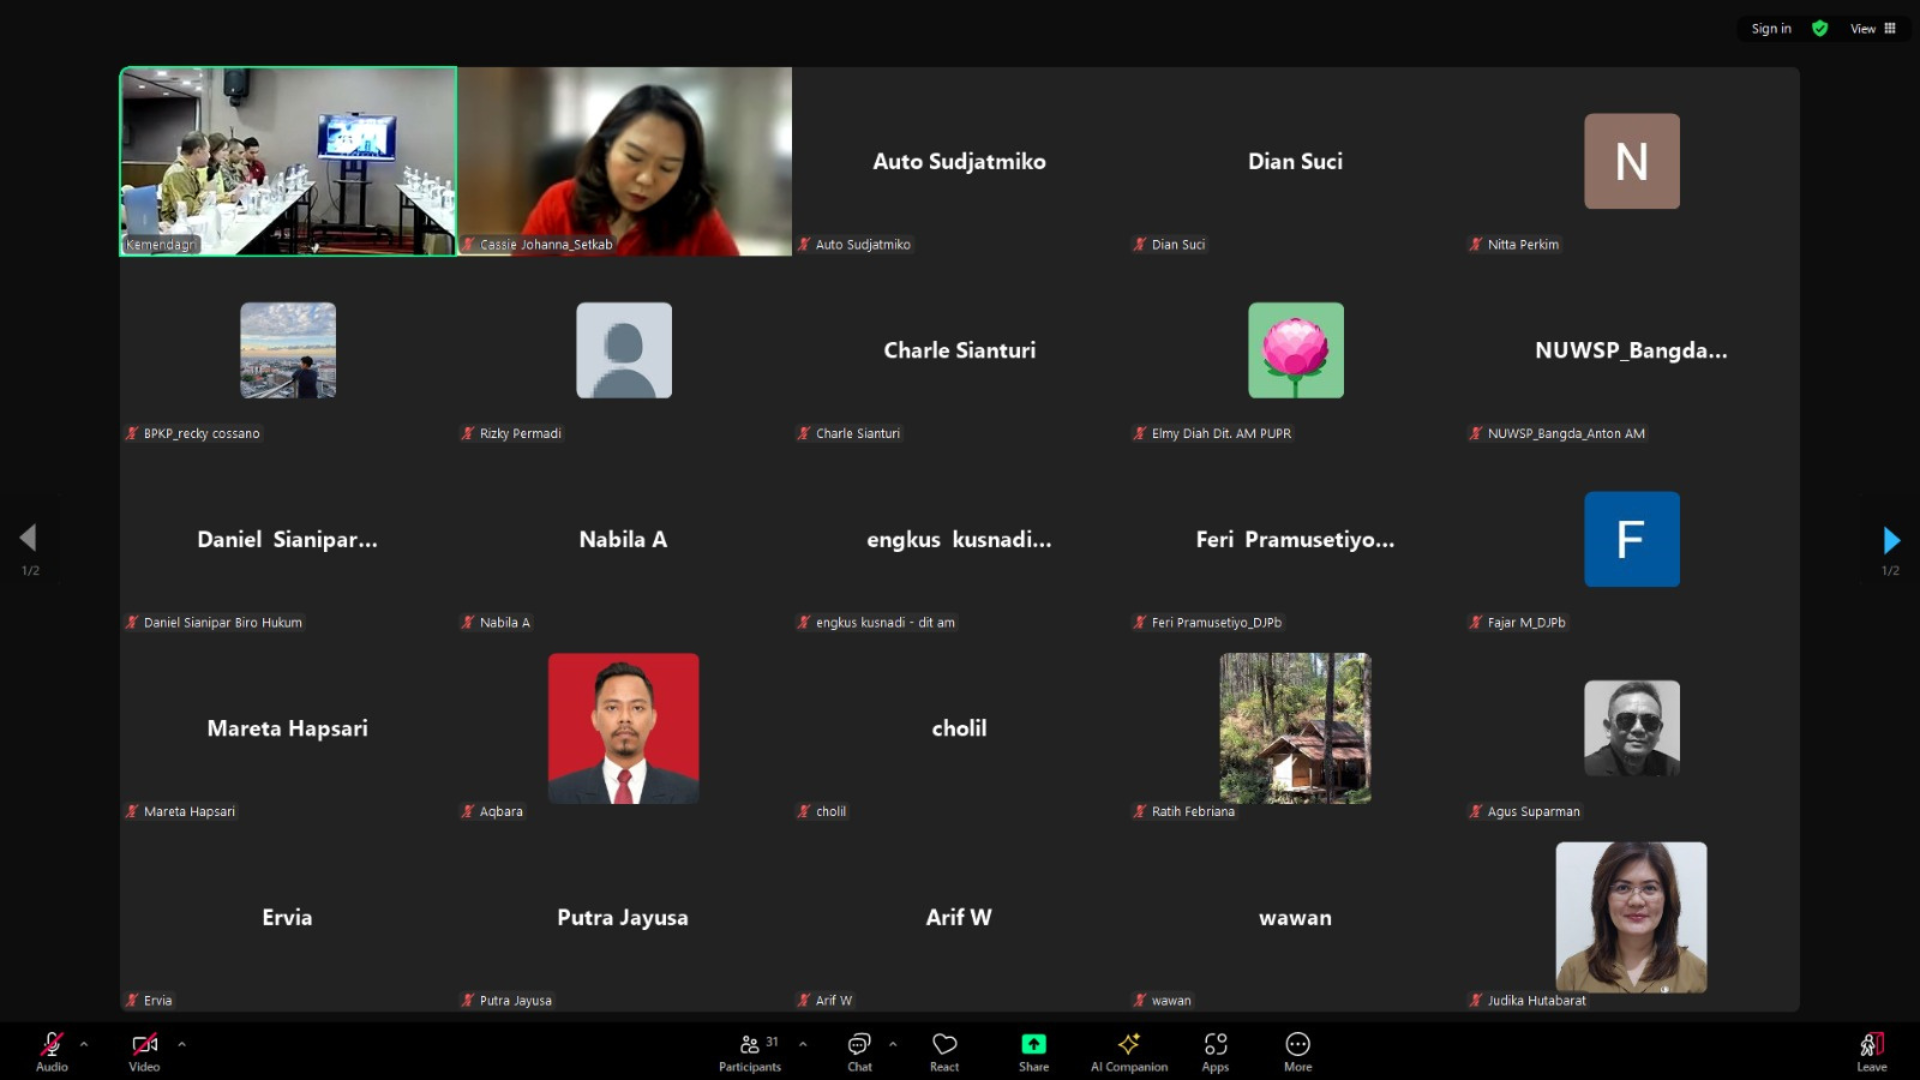Click muted mic icon beside Aqbara label
Viewport: 1920px width, 1080px height.
pyautogui.click(x=468, y=811)
